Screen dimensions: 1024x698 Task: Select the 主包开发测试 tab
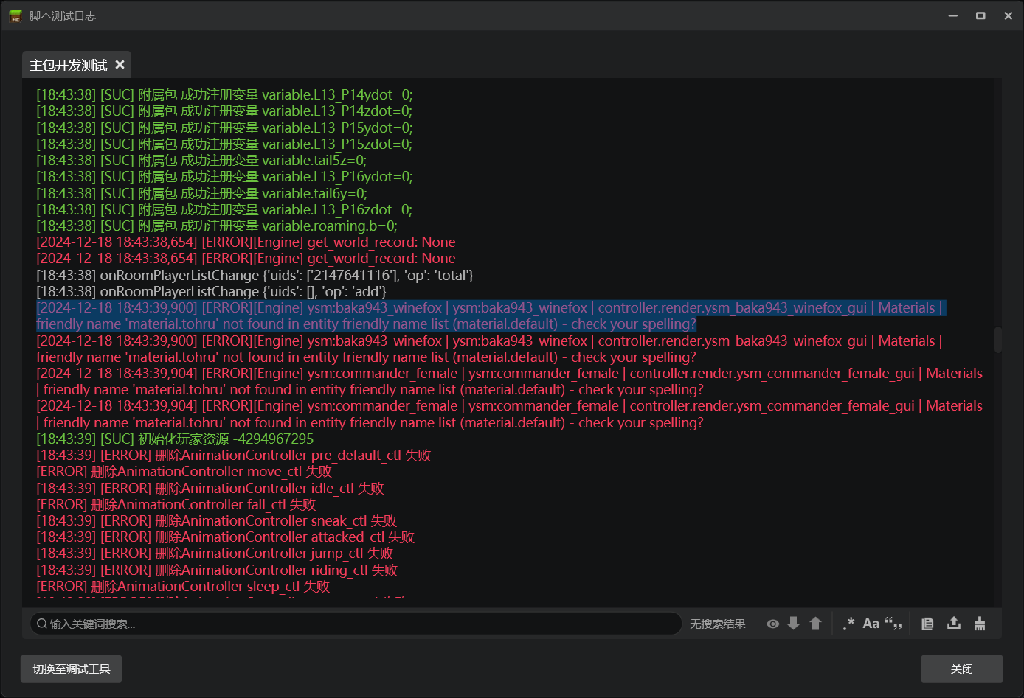point(68,65)
